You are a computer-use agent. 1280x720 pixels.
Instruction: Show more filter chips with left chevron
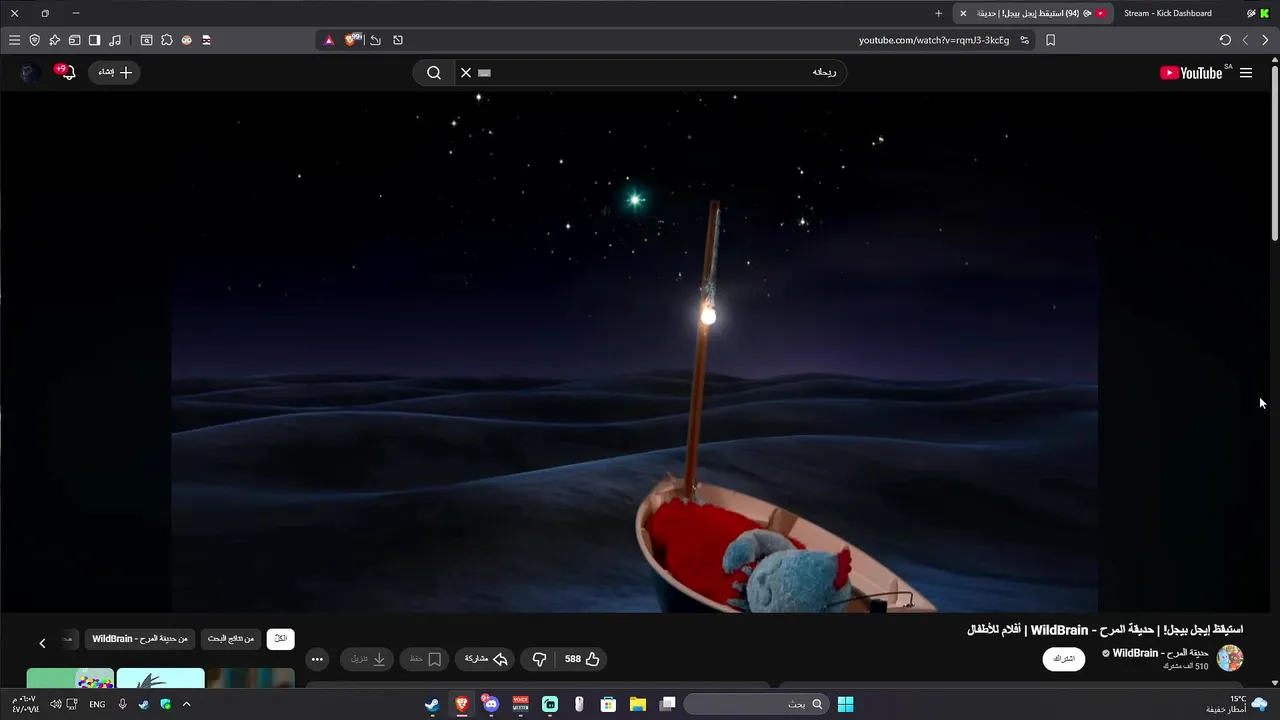coord(42,643)
